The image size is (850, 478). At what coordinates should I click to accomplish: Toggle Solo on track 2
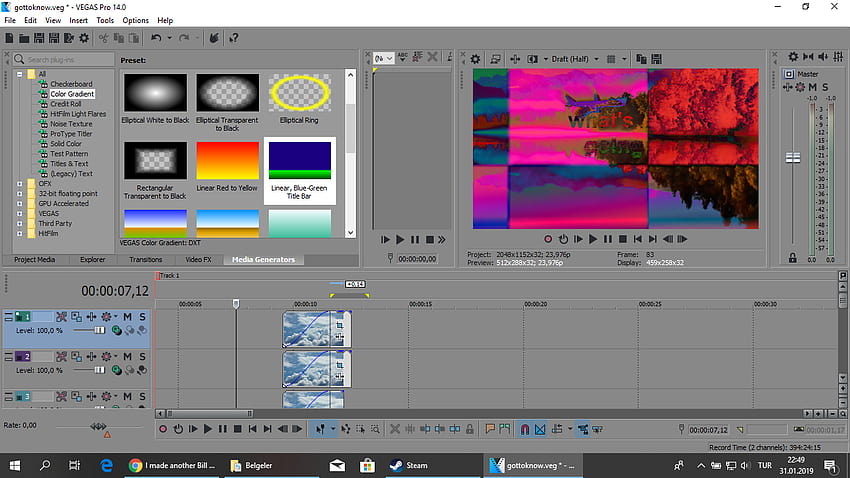pos(142,357)
